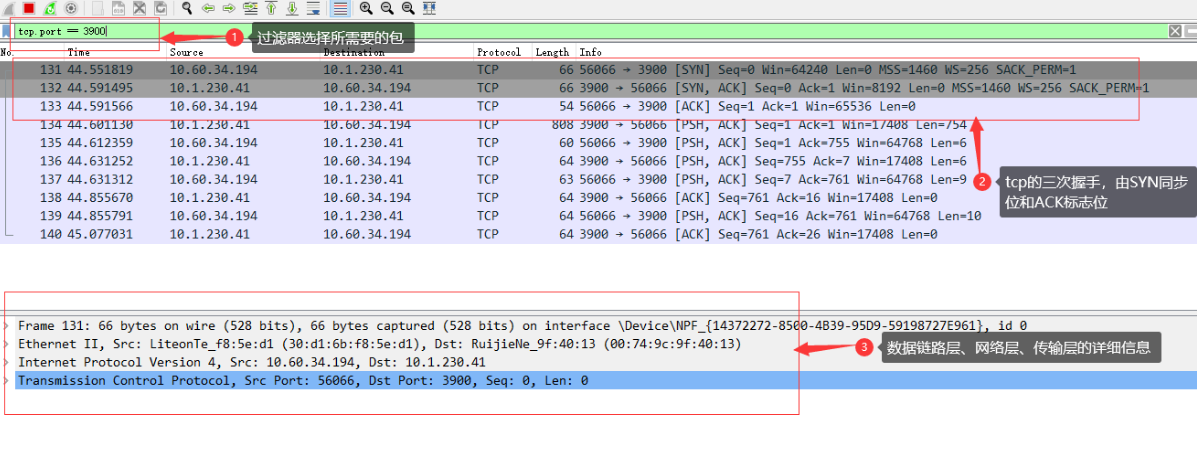Expand Transmission Control Protocol layer

point(7,380)
